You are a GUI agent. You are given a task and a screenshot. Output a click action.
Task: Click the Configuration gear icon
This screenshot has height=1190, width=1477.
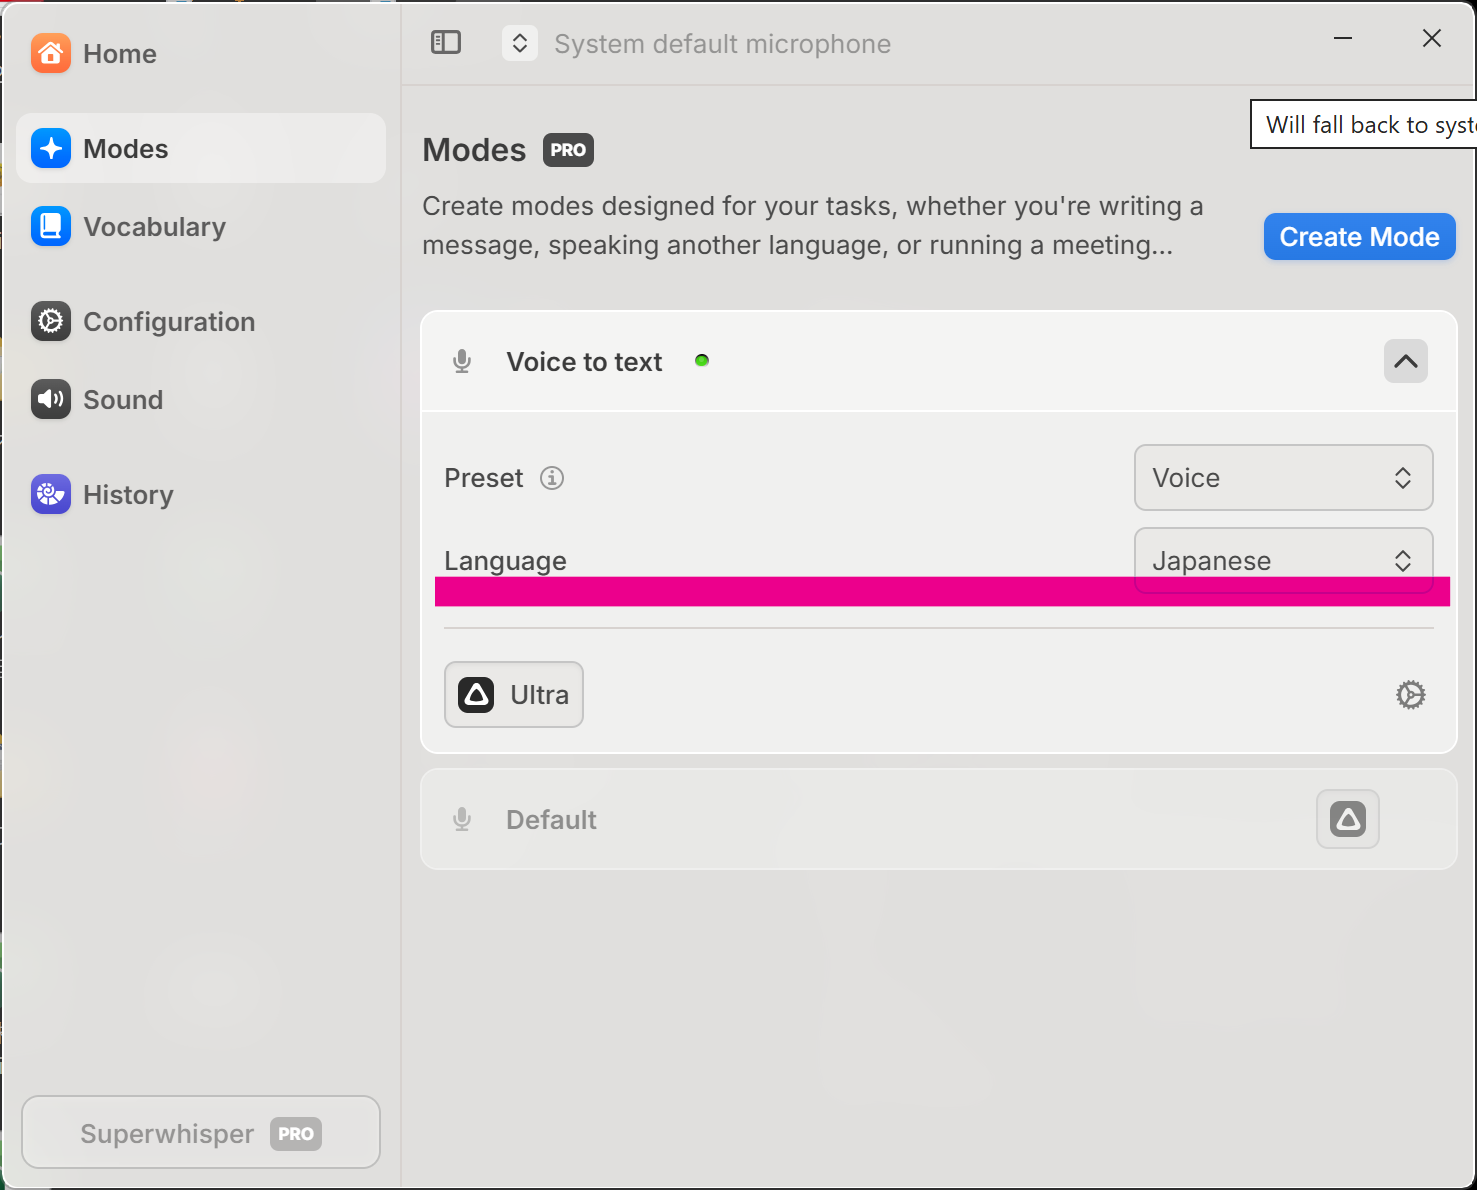tap(51, 322)
